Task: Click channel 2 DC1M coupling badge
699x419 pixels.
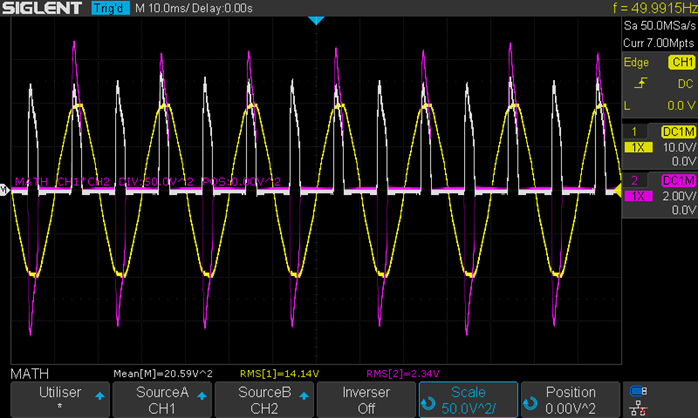Action: click(x=678, y=180)
